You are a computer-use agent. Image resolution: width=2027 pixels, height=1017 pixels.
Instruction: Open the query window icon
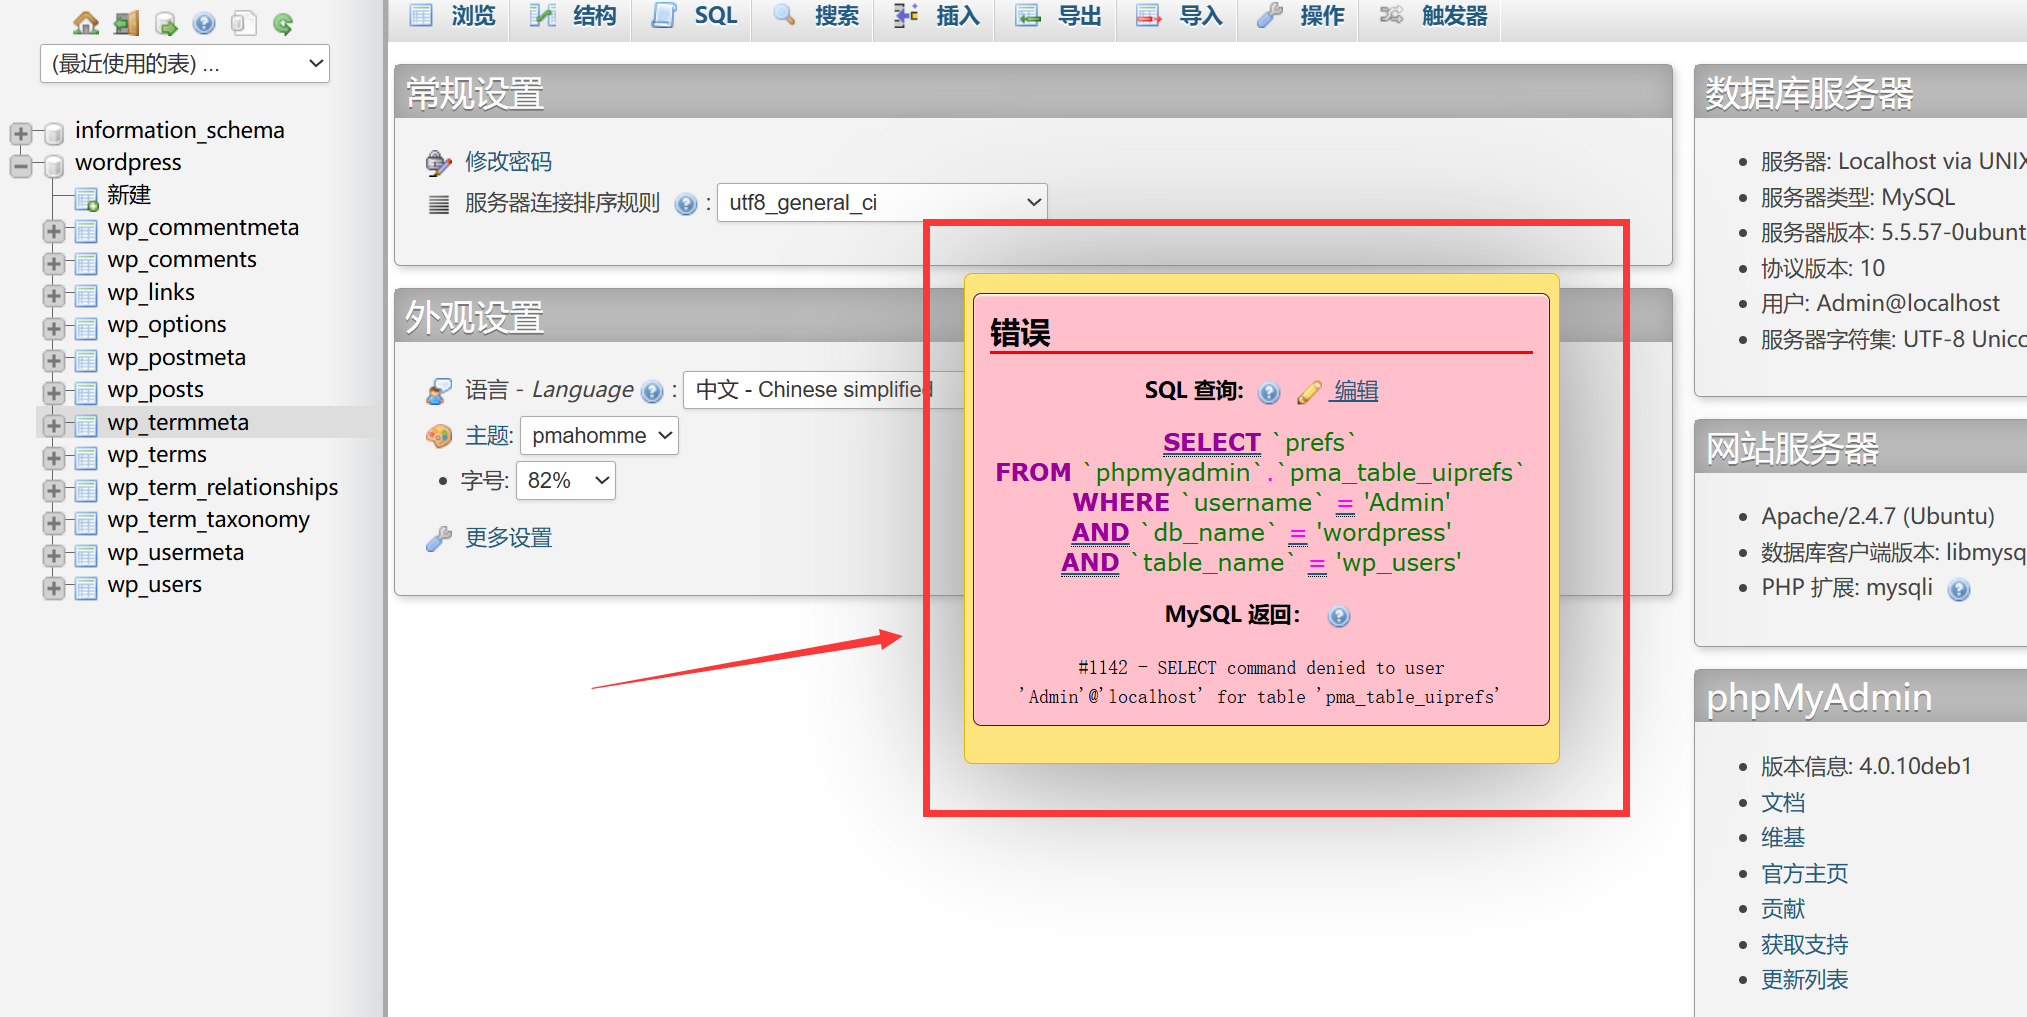coord(166,23)
